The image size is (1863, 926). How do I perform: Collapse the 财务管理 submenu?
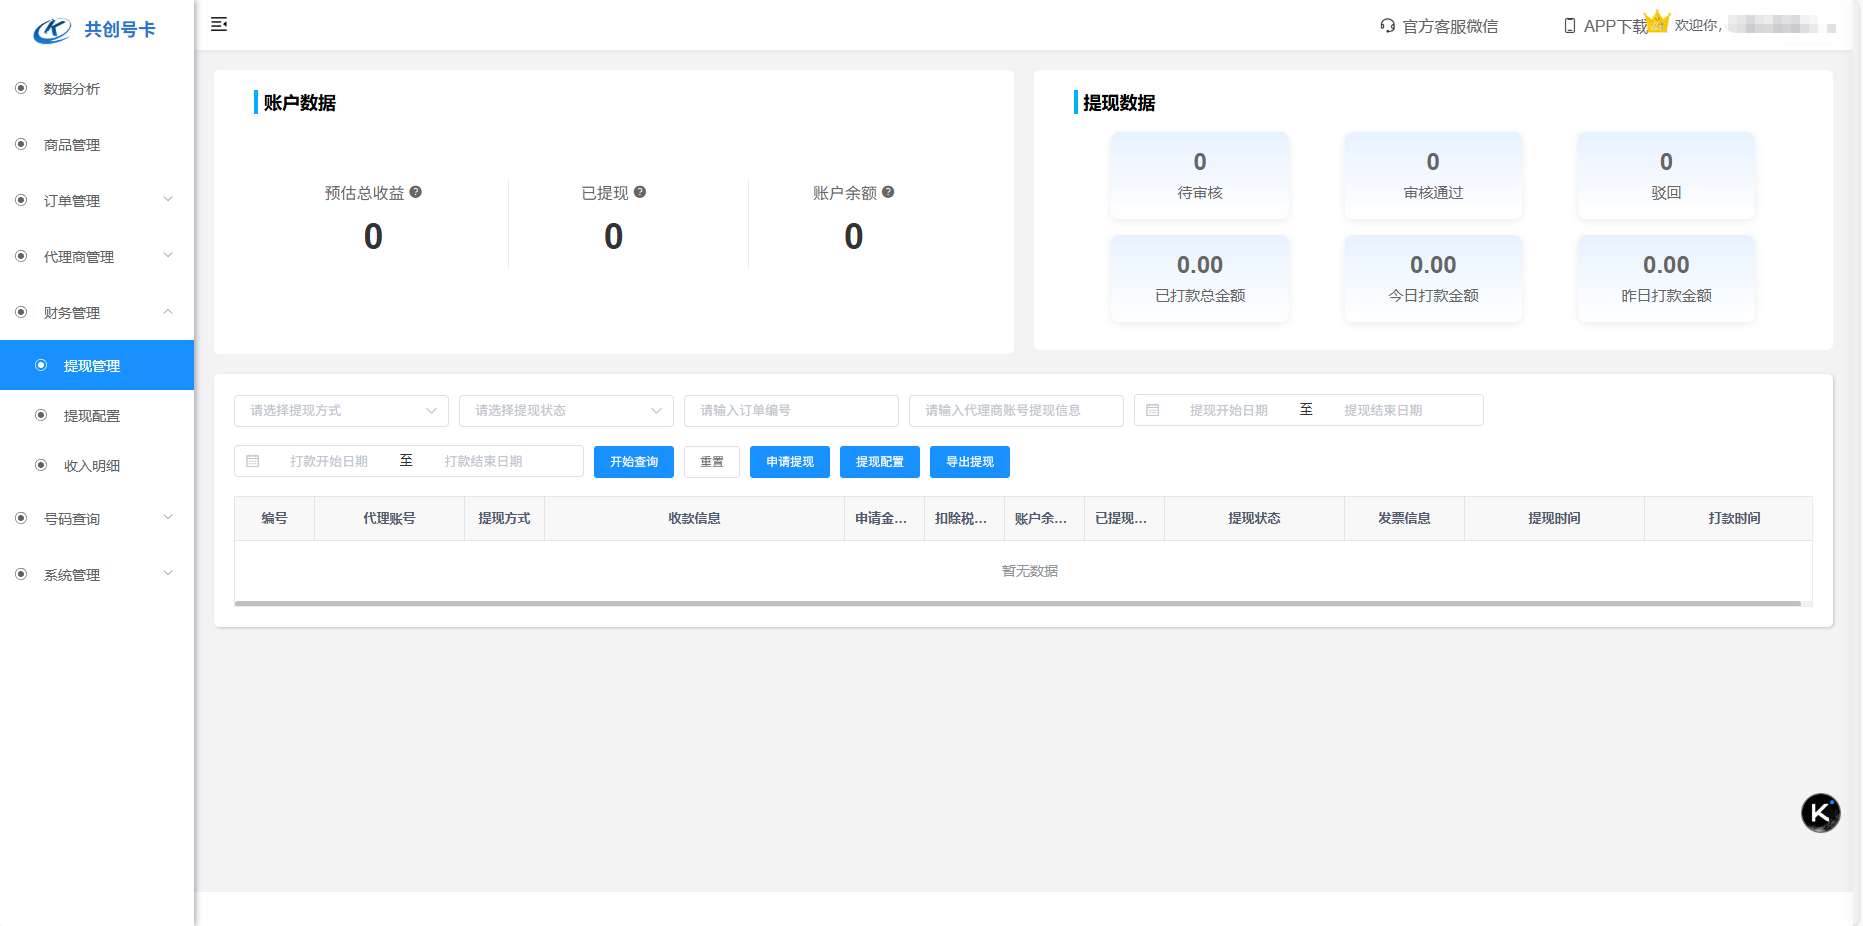click(97, 313)
